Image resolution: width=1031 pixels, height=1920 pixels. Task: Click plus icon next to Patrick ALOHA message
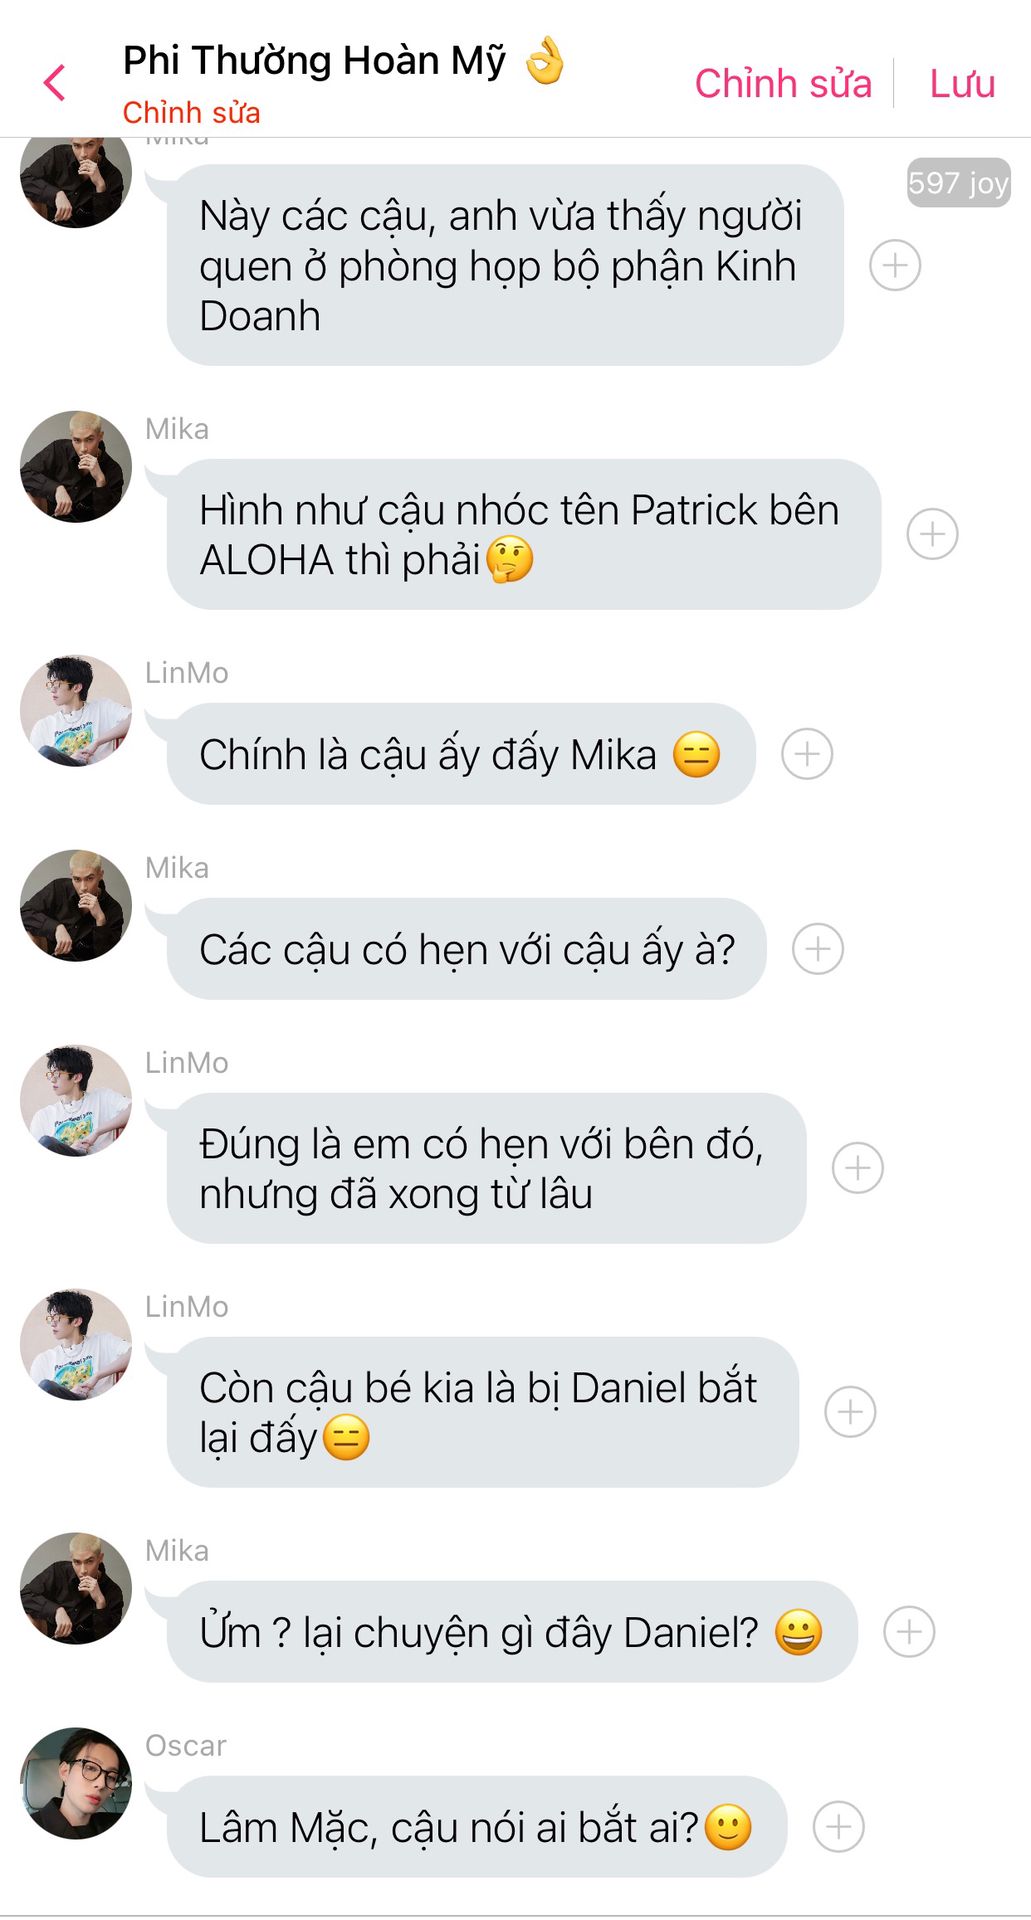tap(932, 534)
